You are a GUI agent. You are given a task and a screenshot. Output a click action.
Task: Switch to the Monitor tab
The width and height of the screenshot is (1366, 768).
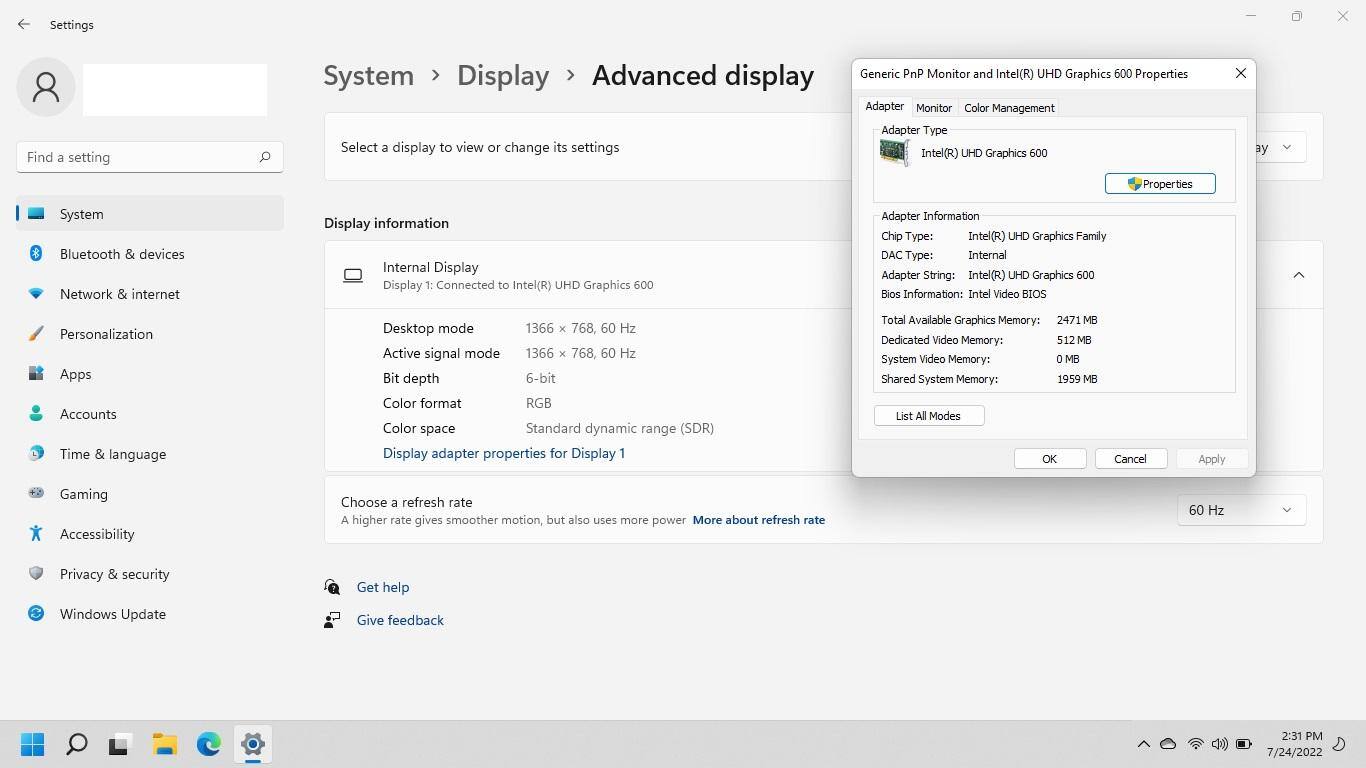[x=933, y=108]
